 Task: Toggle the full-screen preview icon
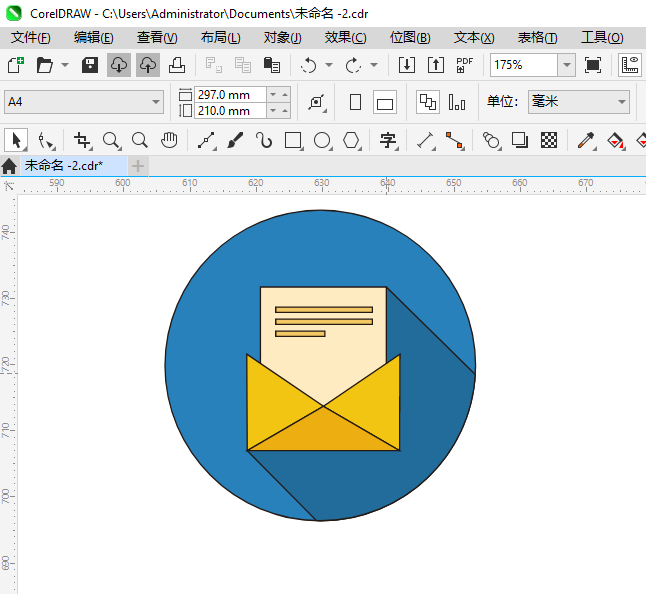[x=592, y=65]
